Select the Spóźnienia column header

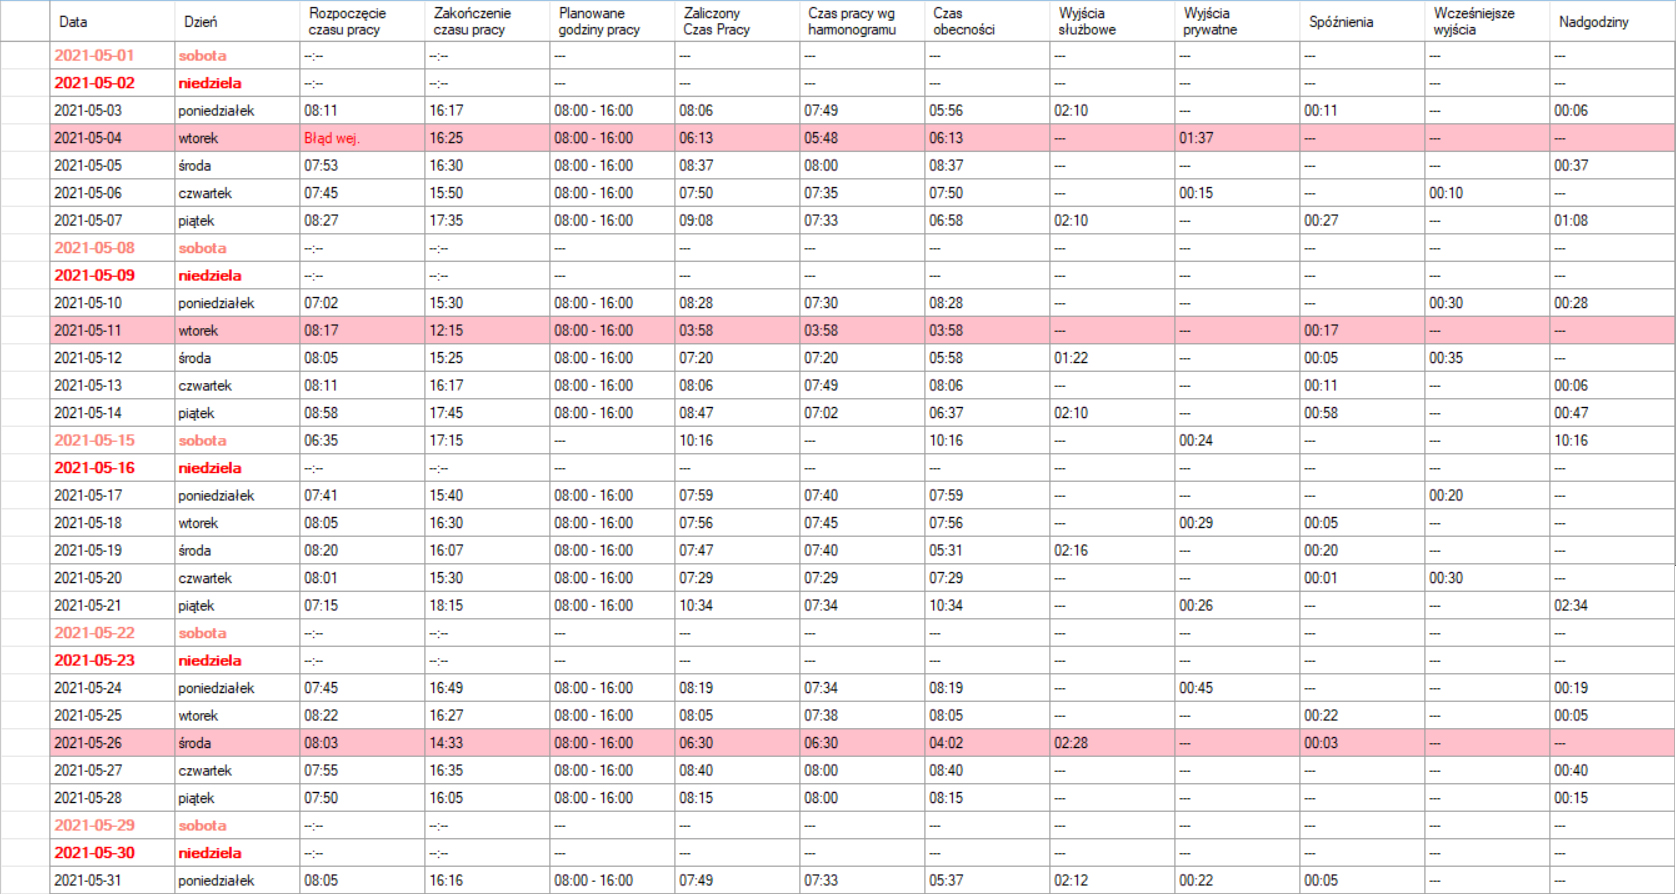1362,21
